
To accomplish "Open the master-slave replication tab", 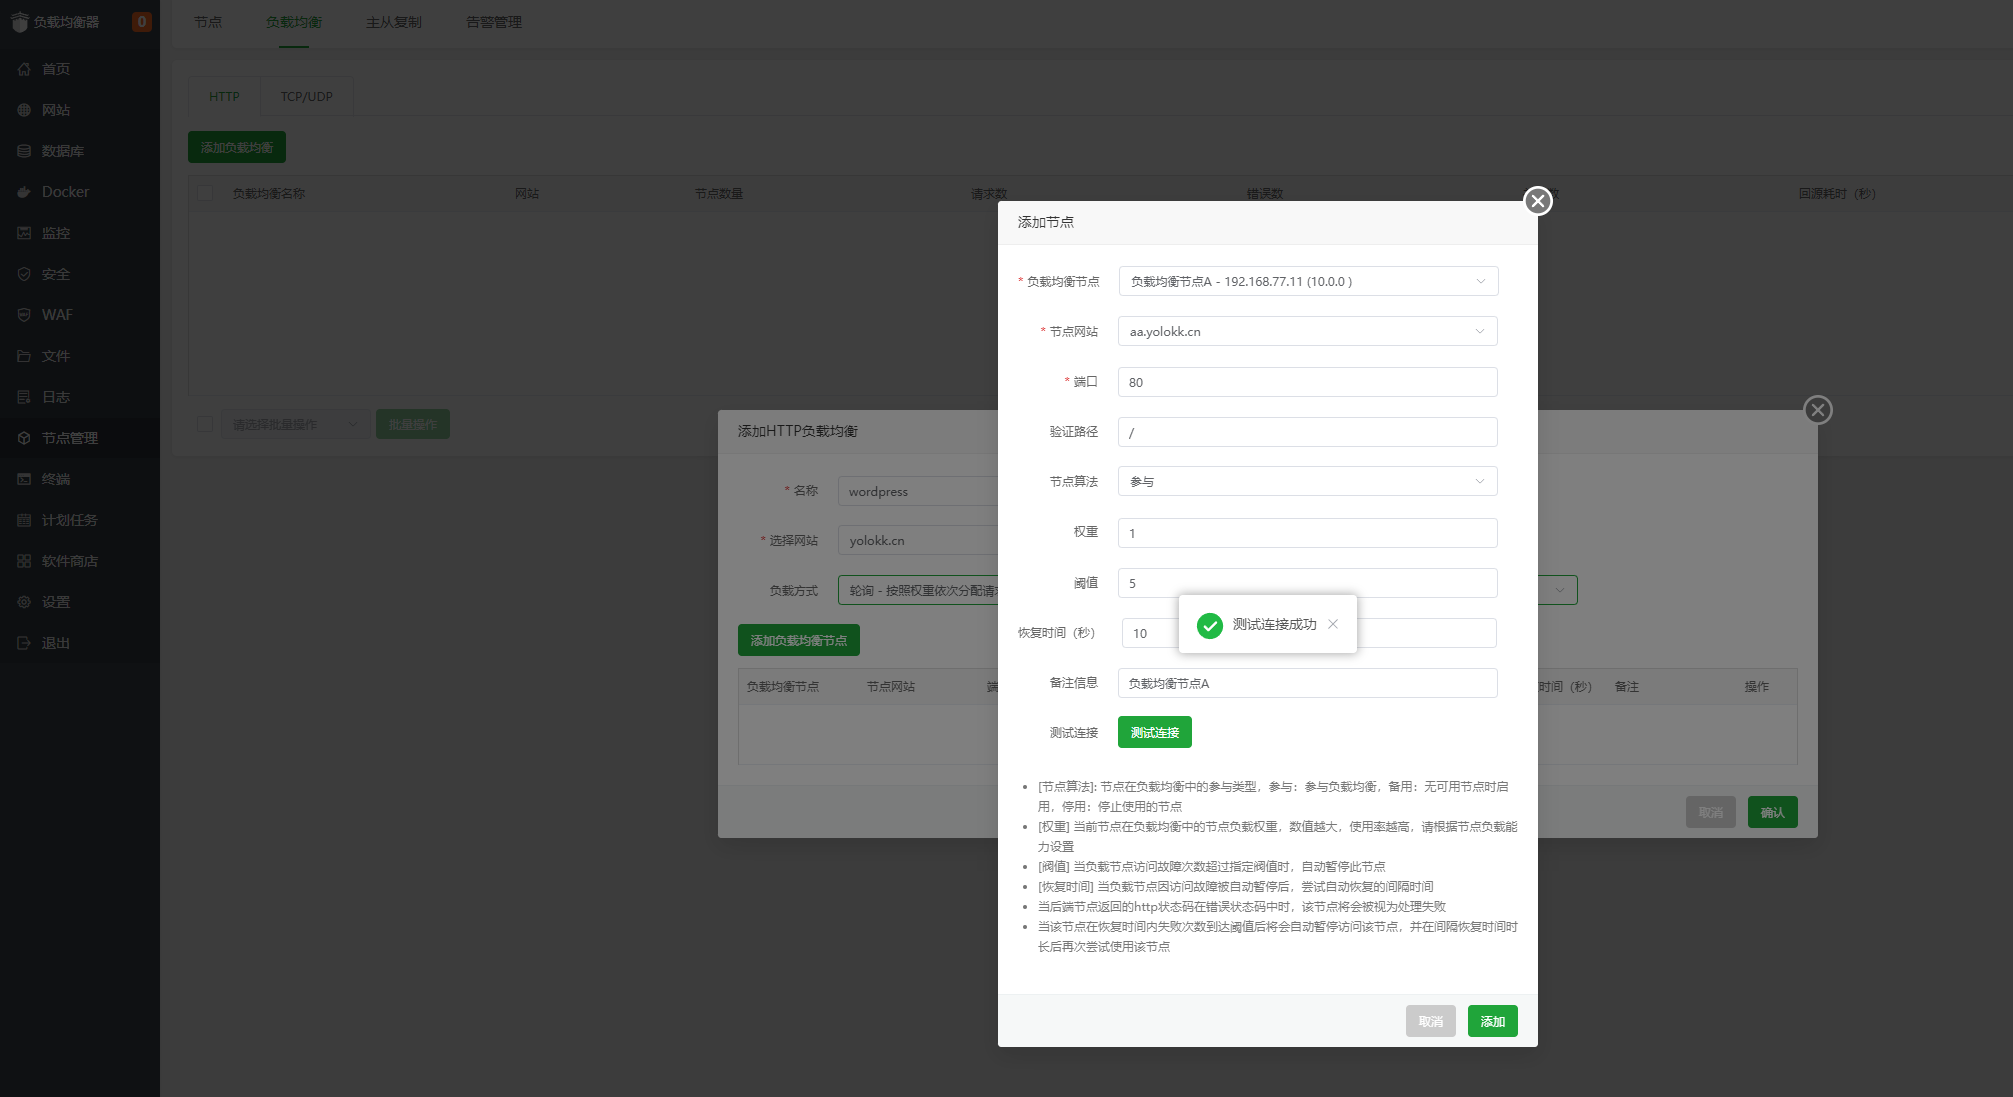I will coord(393,22).
